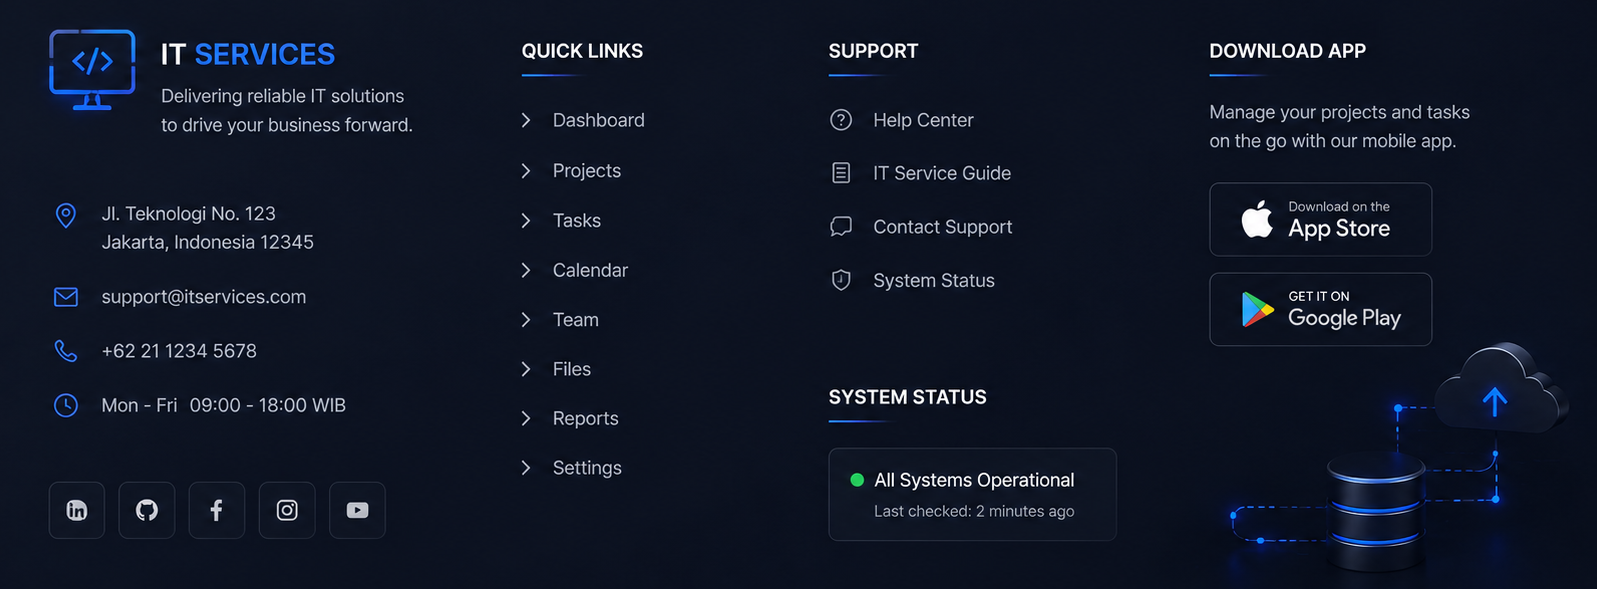1597x589 pixels.
Task: Open the Calendar quick link
Action: click(x=590, y=270)
